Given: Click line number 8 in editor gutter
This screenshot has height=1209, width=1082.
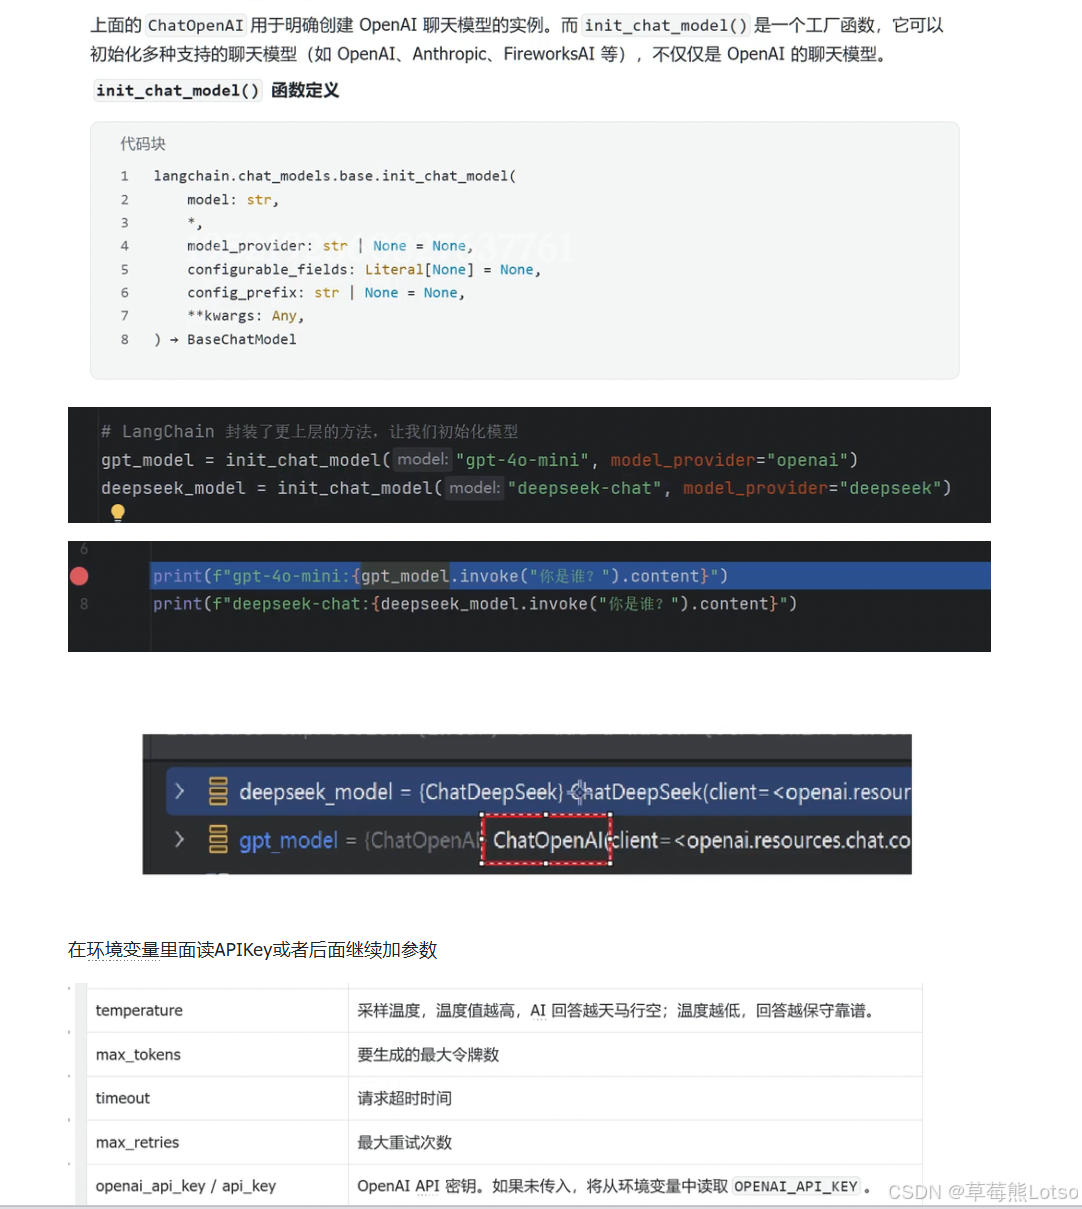Looking at the screenshot, I should coord(84,604).
